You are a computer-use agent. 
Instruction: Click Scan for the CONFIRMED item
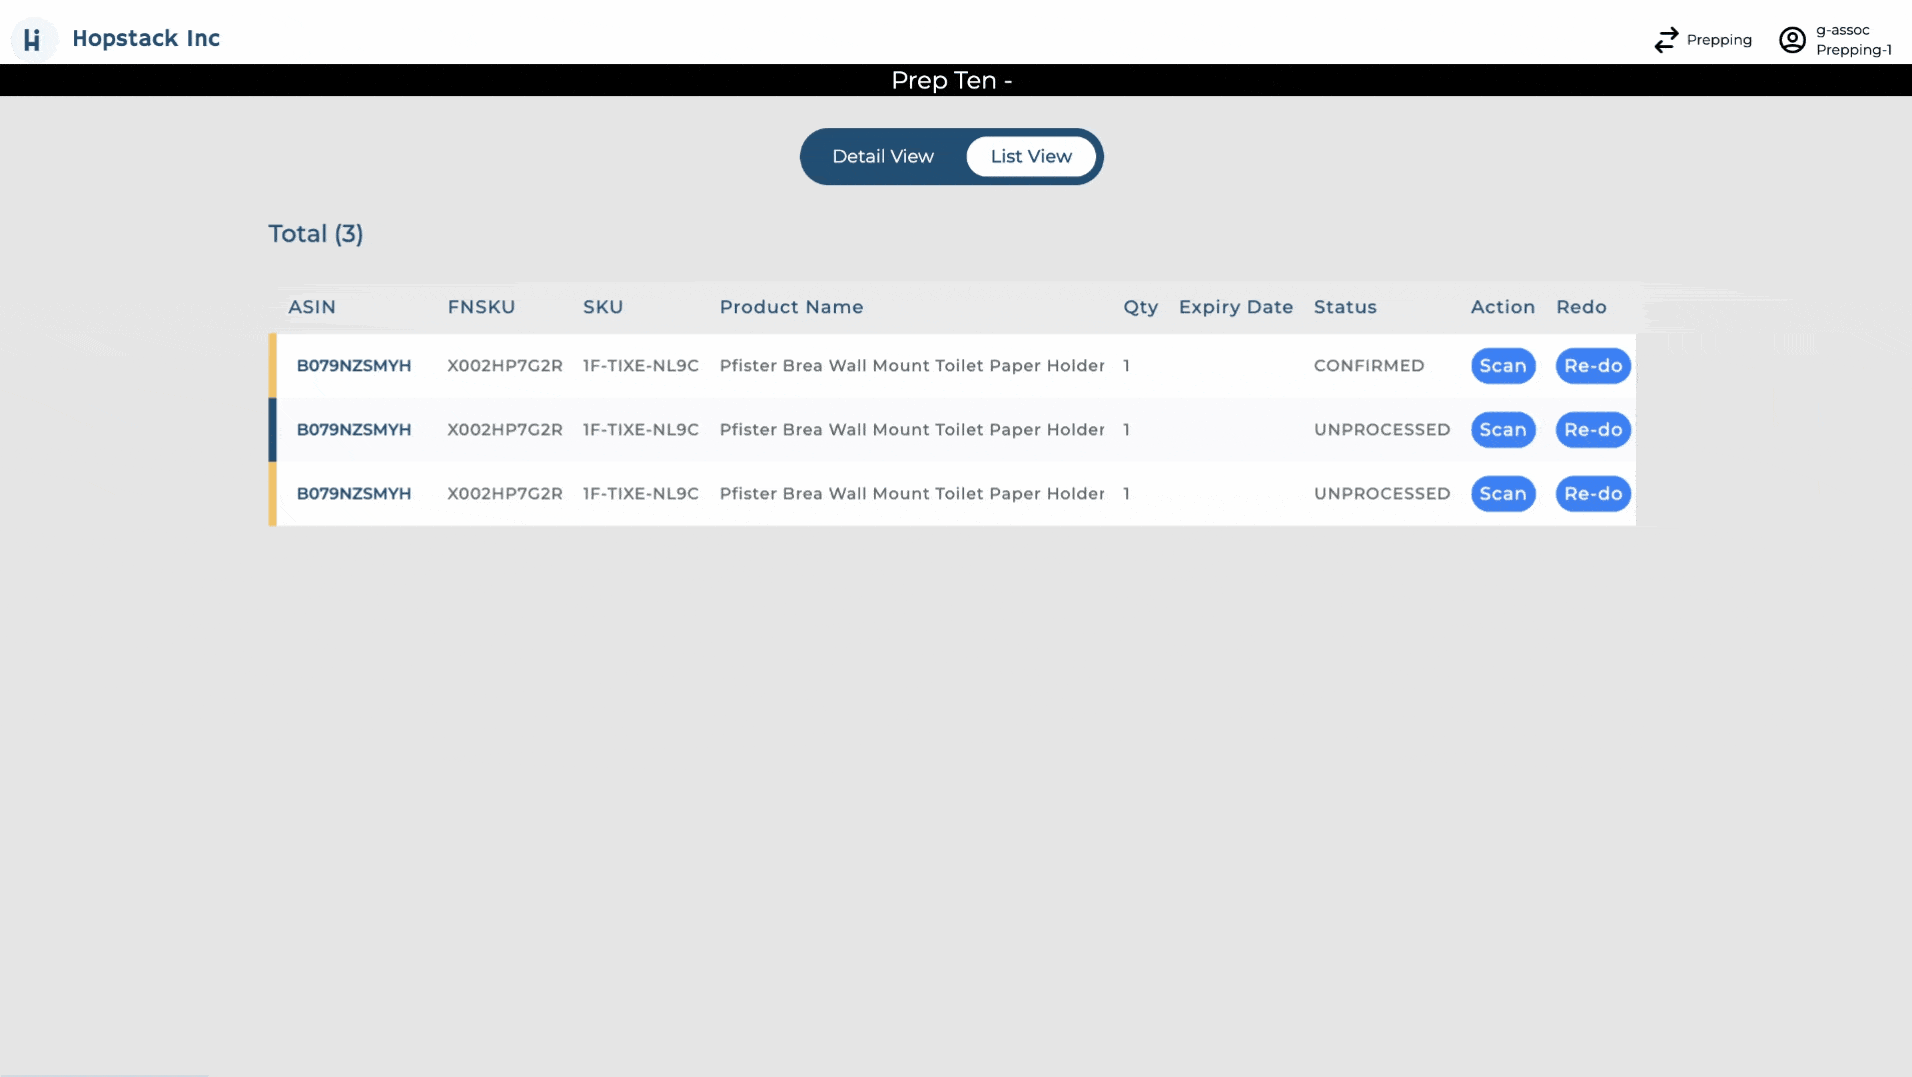point(1502,366)
